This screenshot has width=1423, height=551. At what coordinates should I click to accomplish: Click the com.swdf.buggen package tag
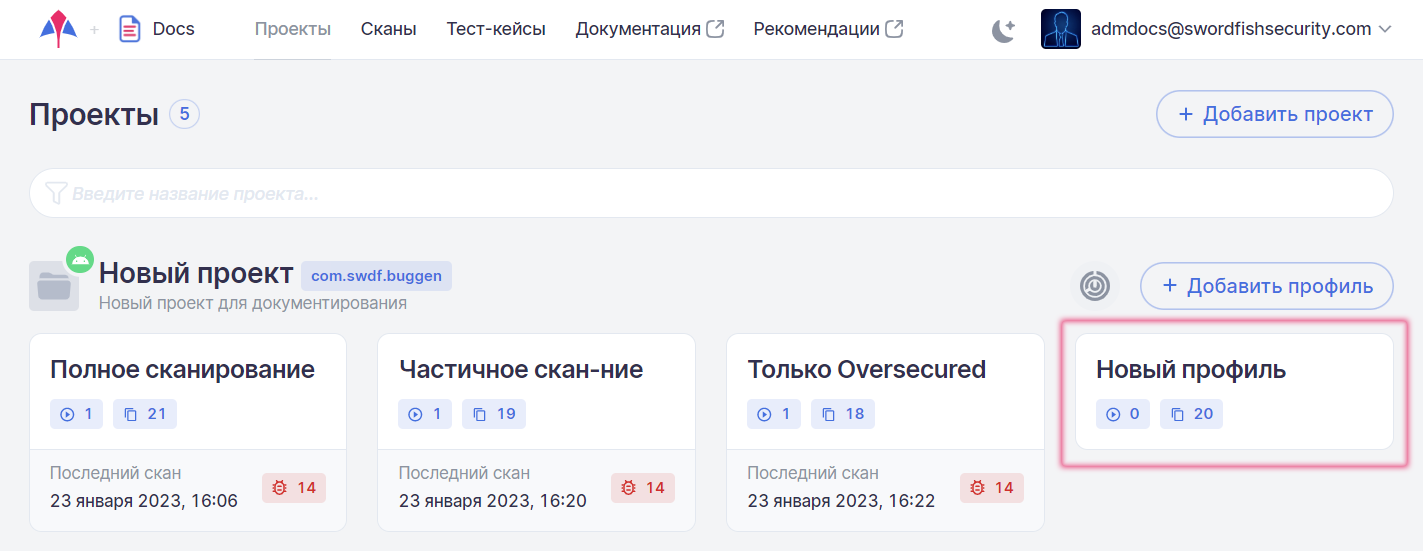376,276
